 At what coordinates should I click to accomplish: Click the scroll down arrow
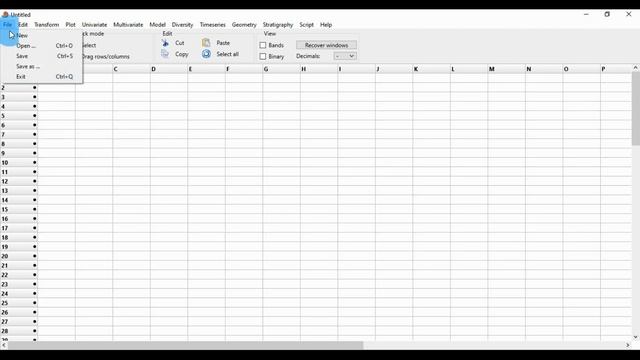click(636, 337)
